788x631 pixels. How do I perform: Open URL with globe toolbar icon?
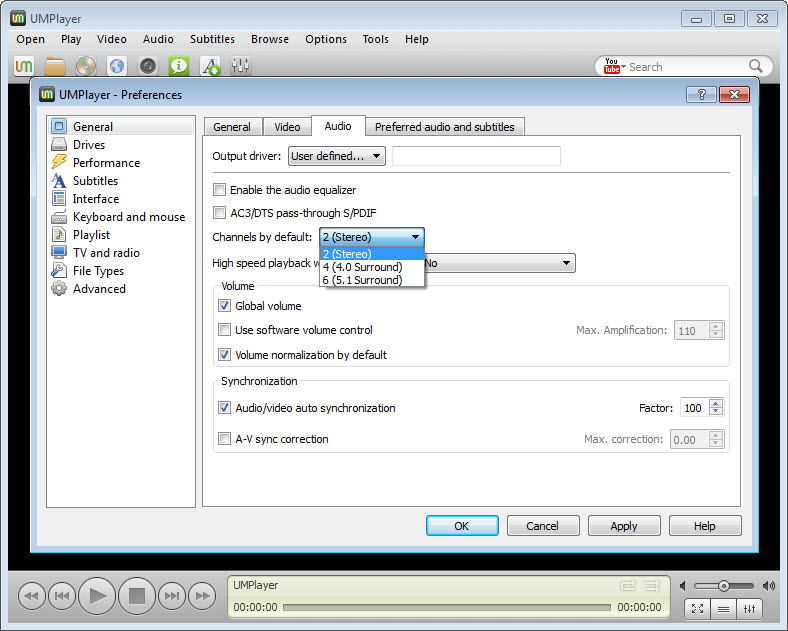(x=117, y=66)
